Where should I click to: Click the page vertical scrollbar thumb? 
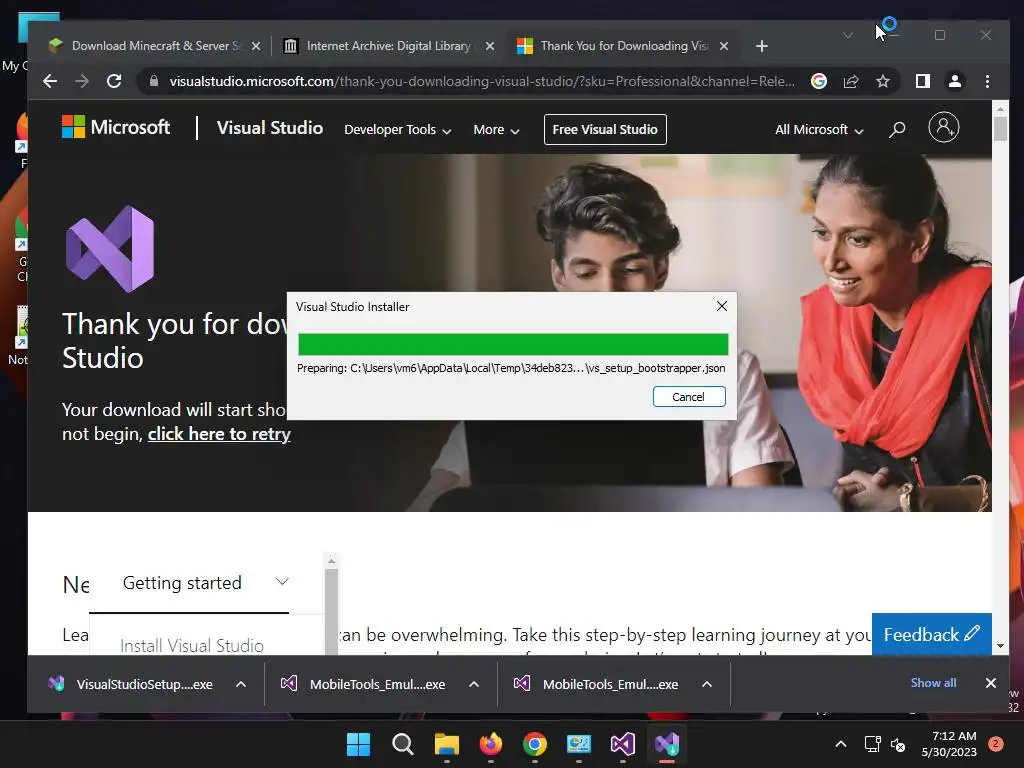pos(1000,127)
